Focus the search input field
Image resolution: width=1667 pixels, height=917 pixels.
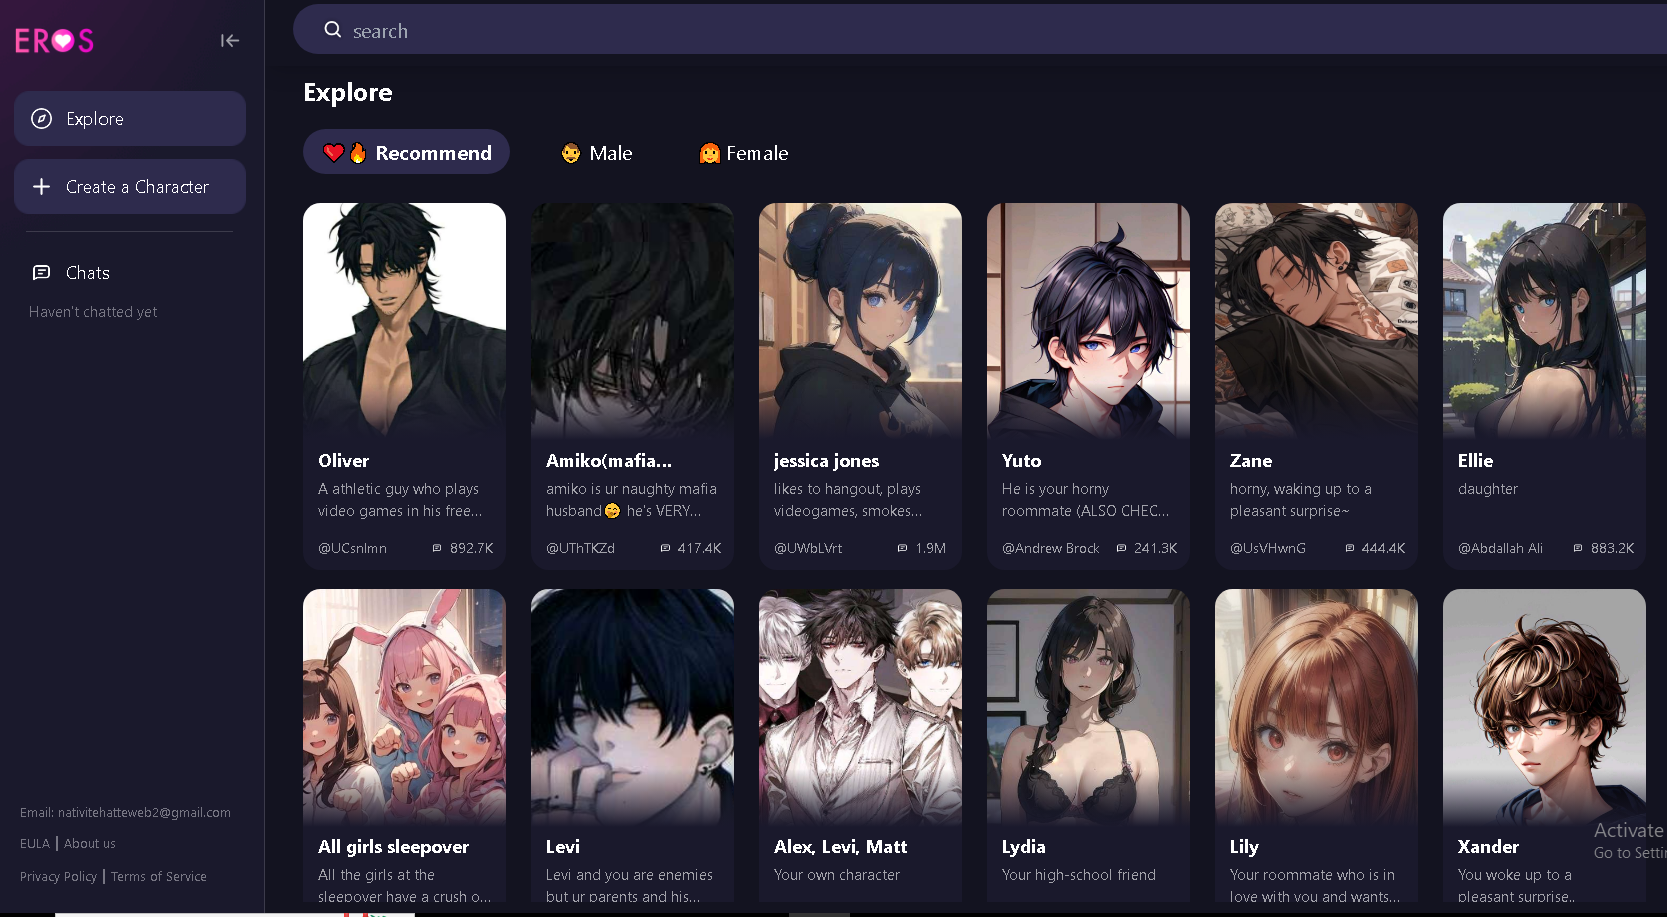click(x=980, y=30)
